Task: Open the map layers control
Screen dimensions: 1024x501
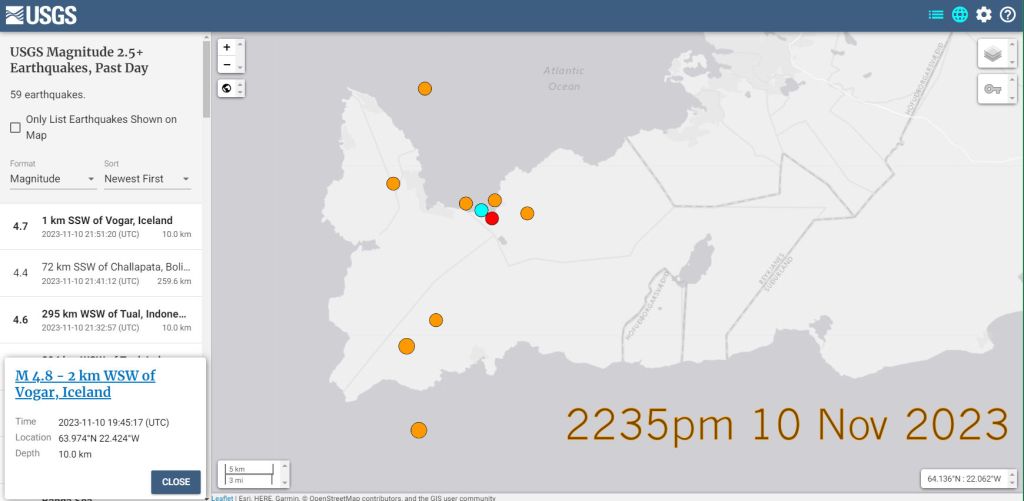Action: coord(992,54)
